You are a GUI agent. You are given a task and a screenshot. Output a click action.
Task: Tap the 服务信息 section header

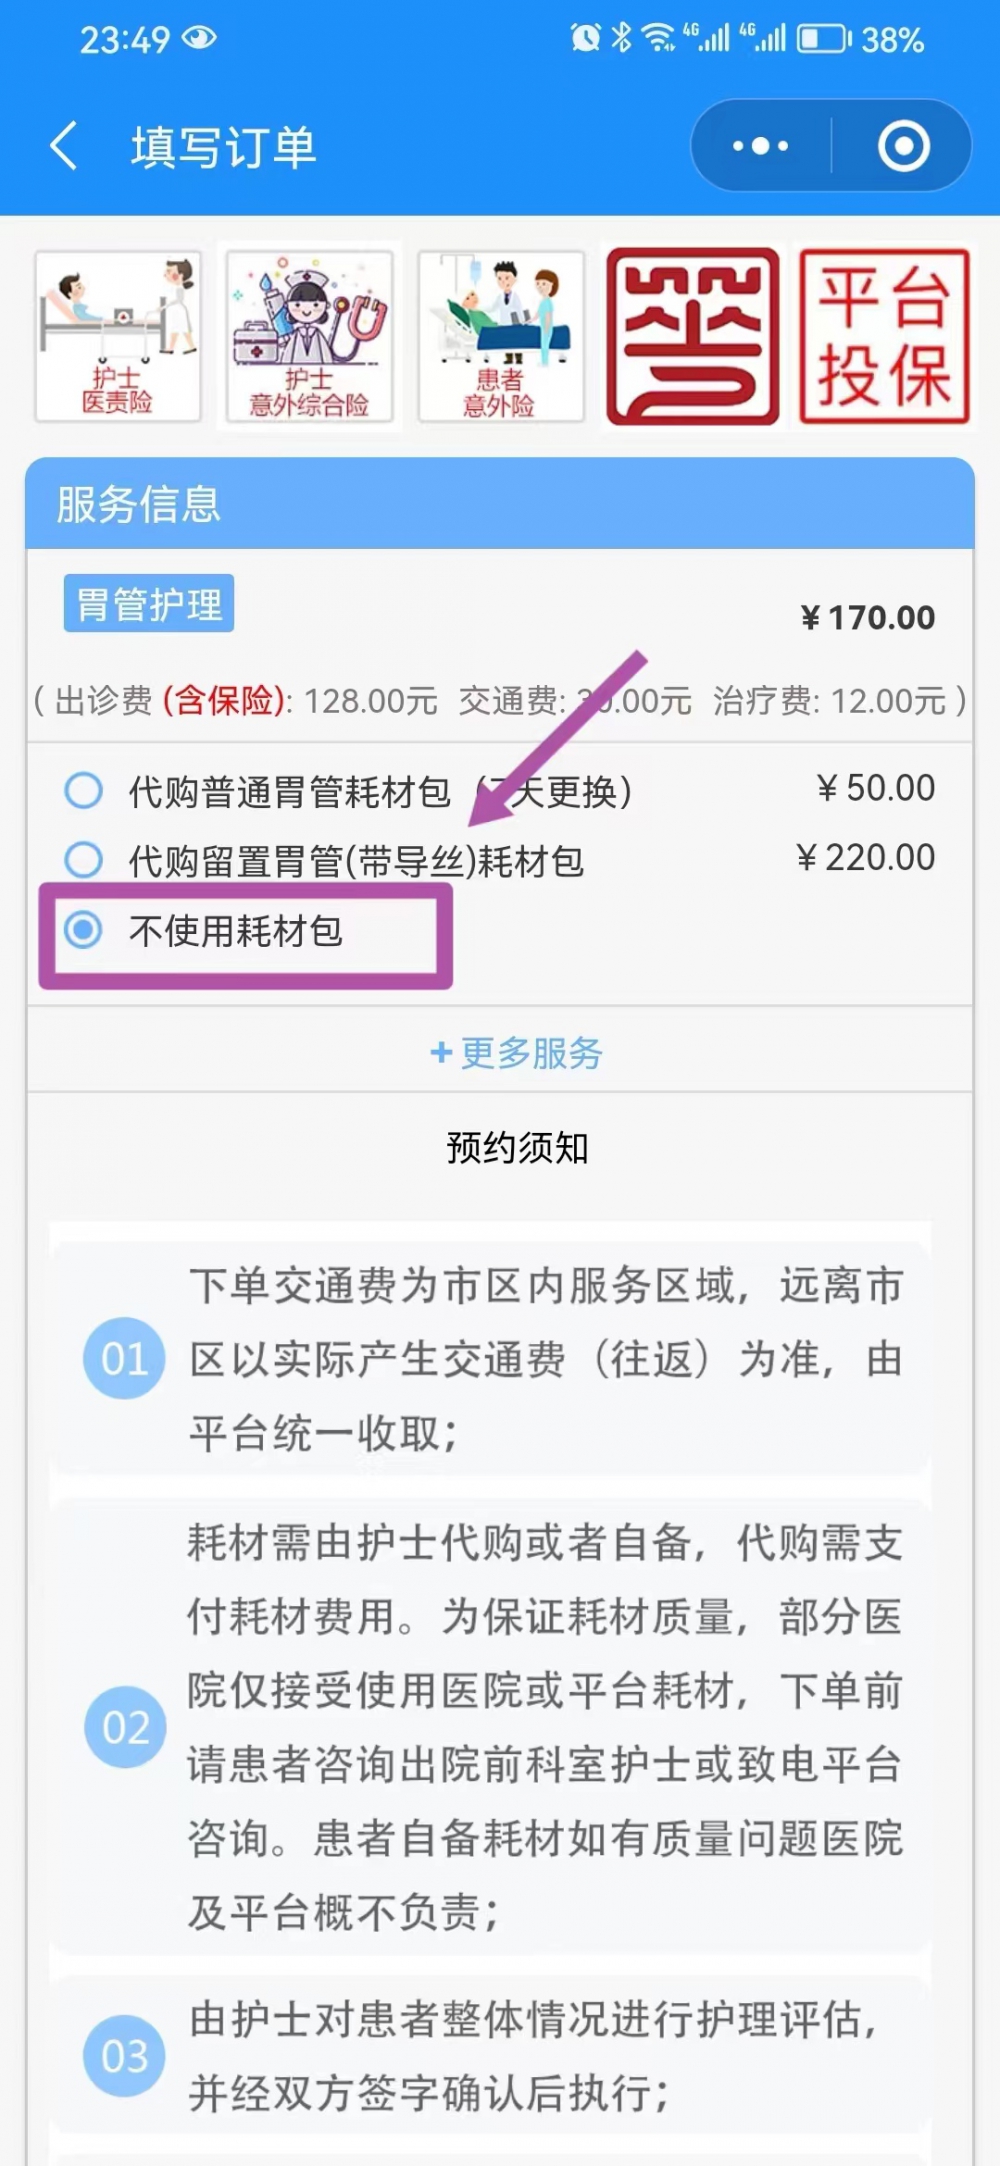pyautogui.click(x=138, y=504)
